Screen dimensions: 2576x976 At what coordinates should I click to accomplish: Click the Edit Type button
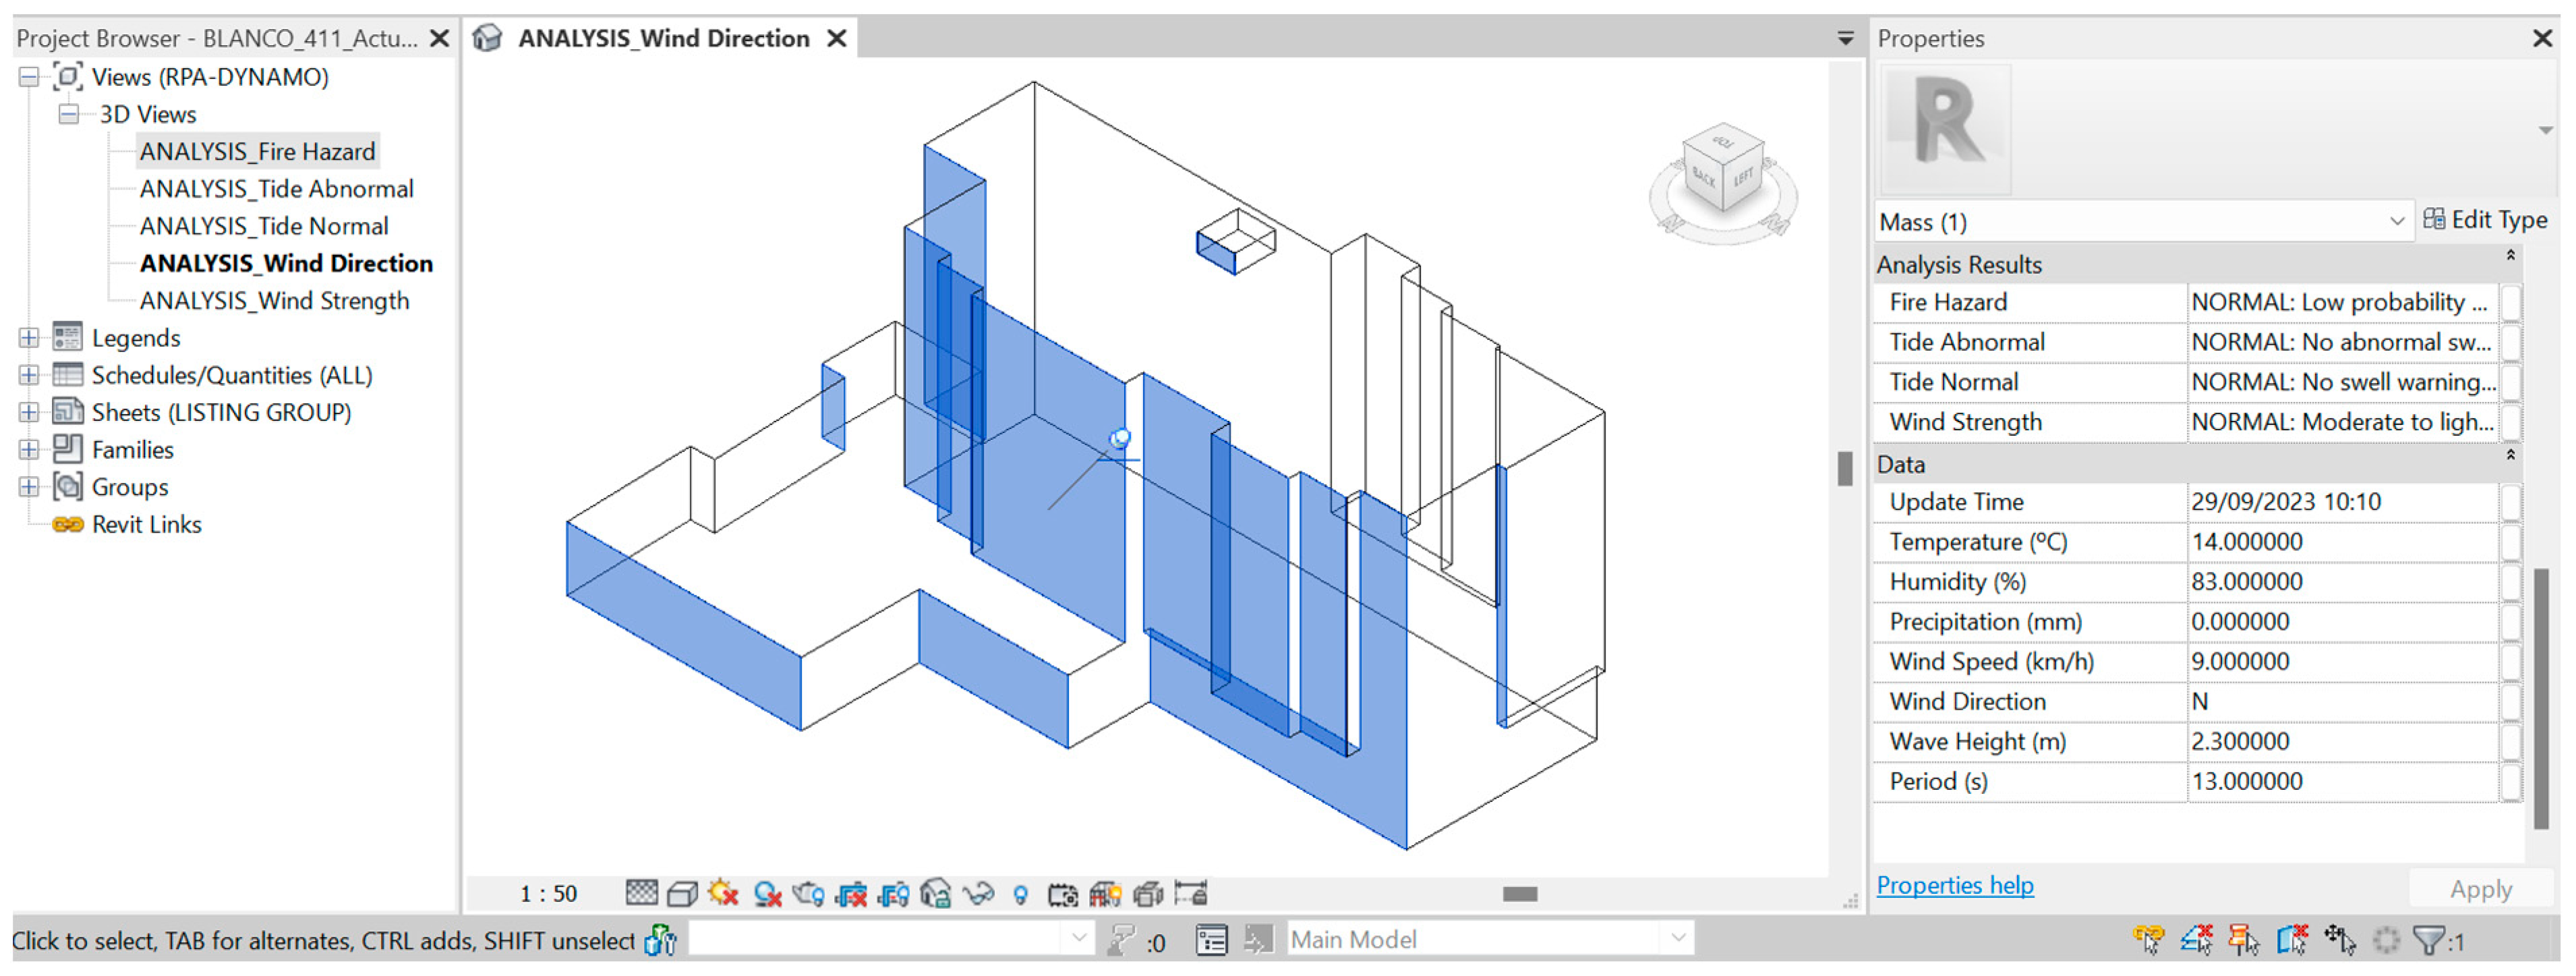click(2485, 220)
